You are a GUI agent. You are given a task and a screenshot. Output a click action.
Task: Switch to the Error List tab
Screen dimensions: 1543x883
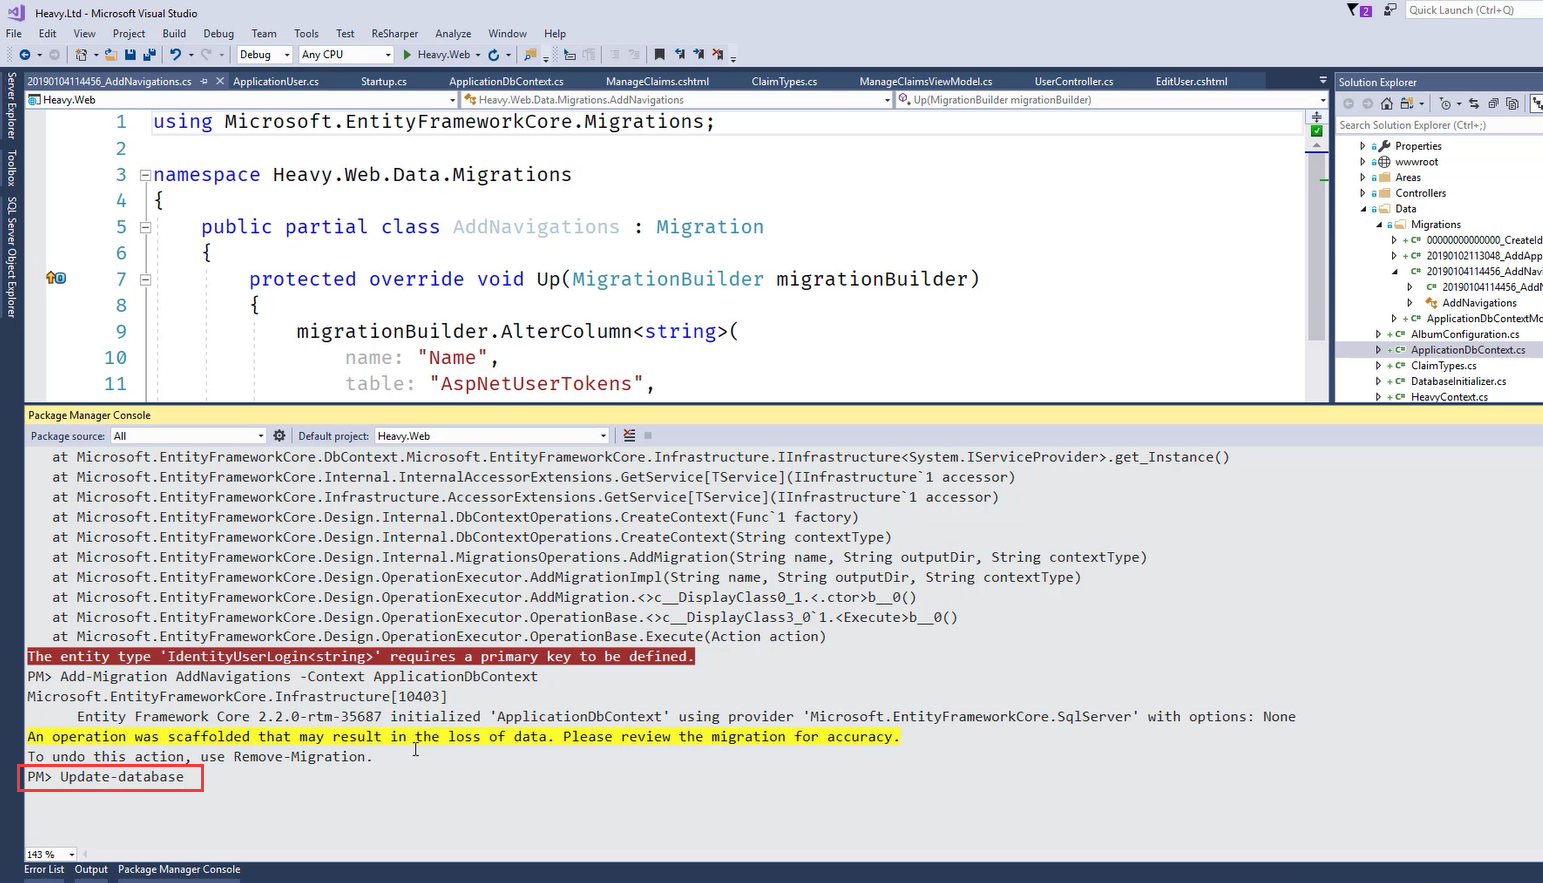pos(44,870)
